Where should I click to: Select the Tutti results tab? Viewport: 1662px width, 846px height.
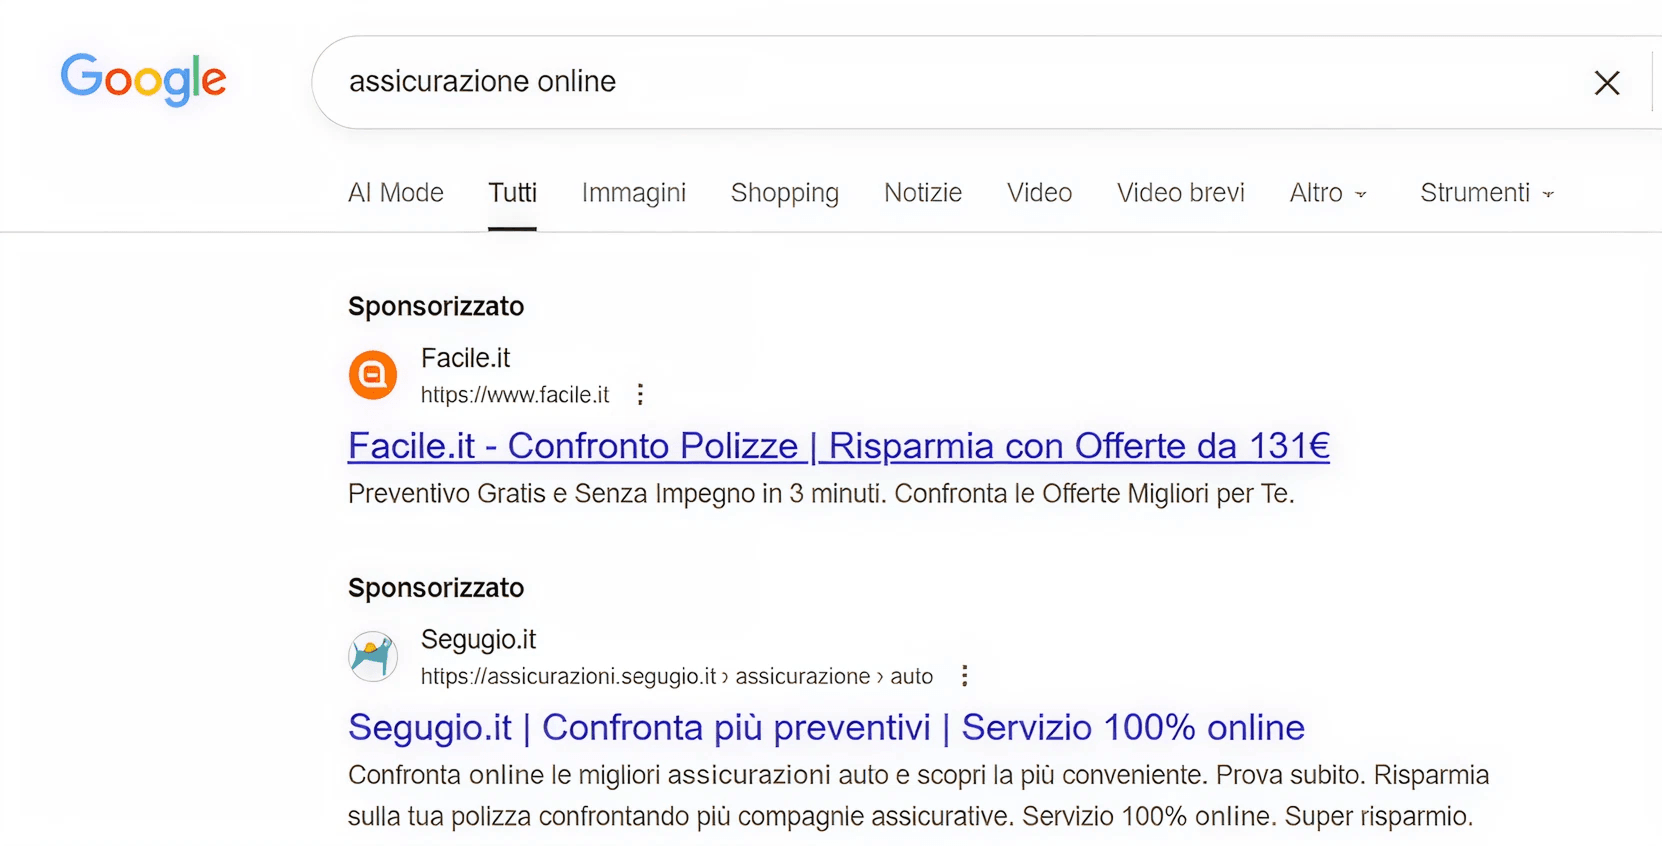coord(512,193)
